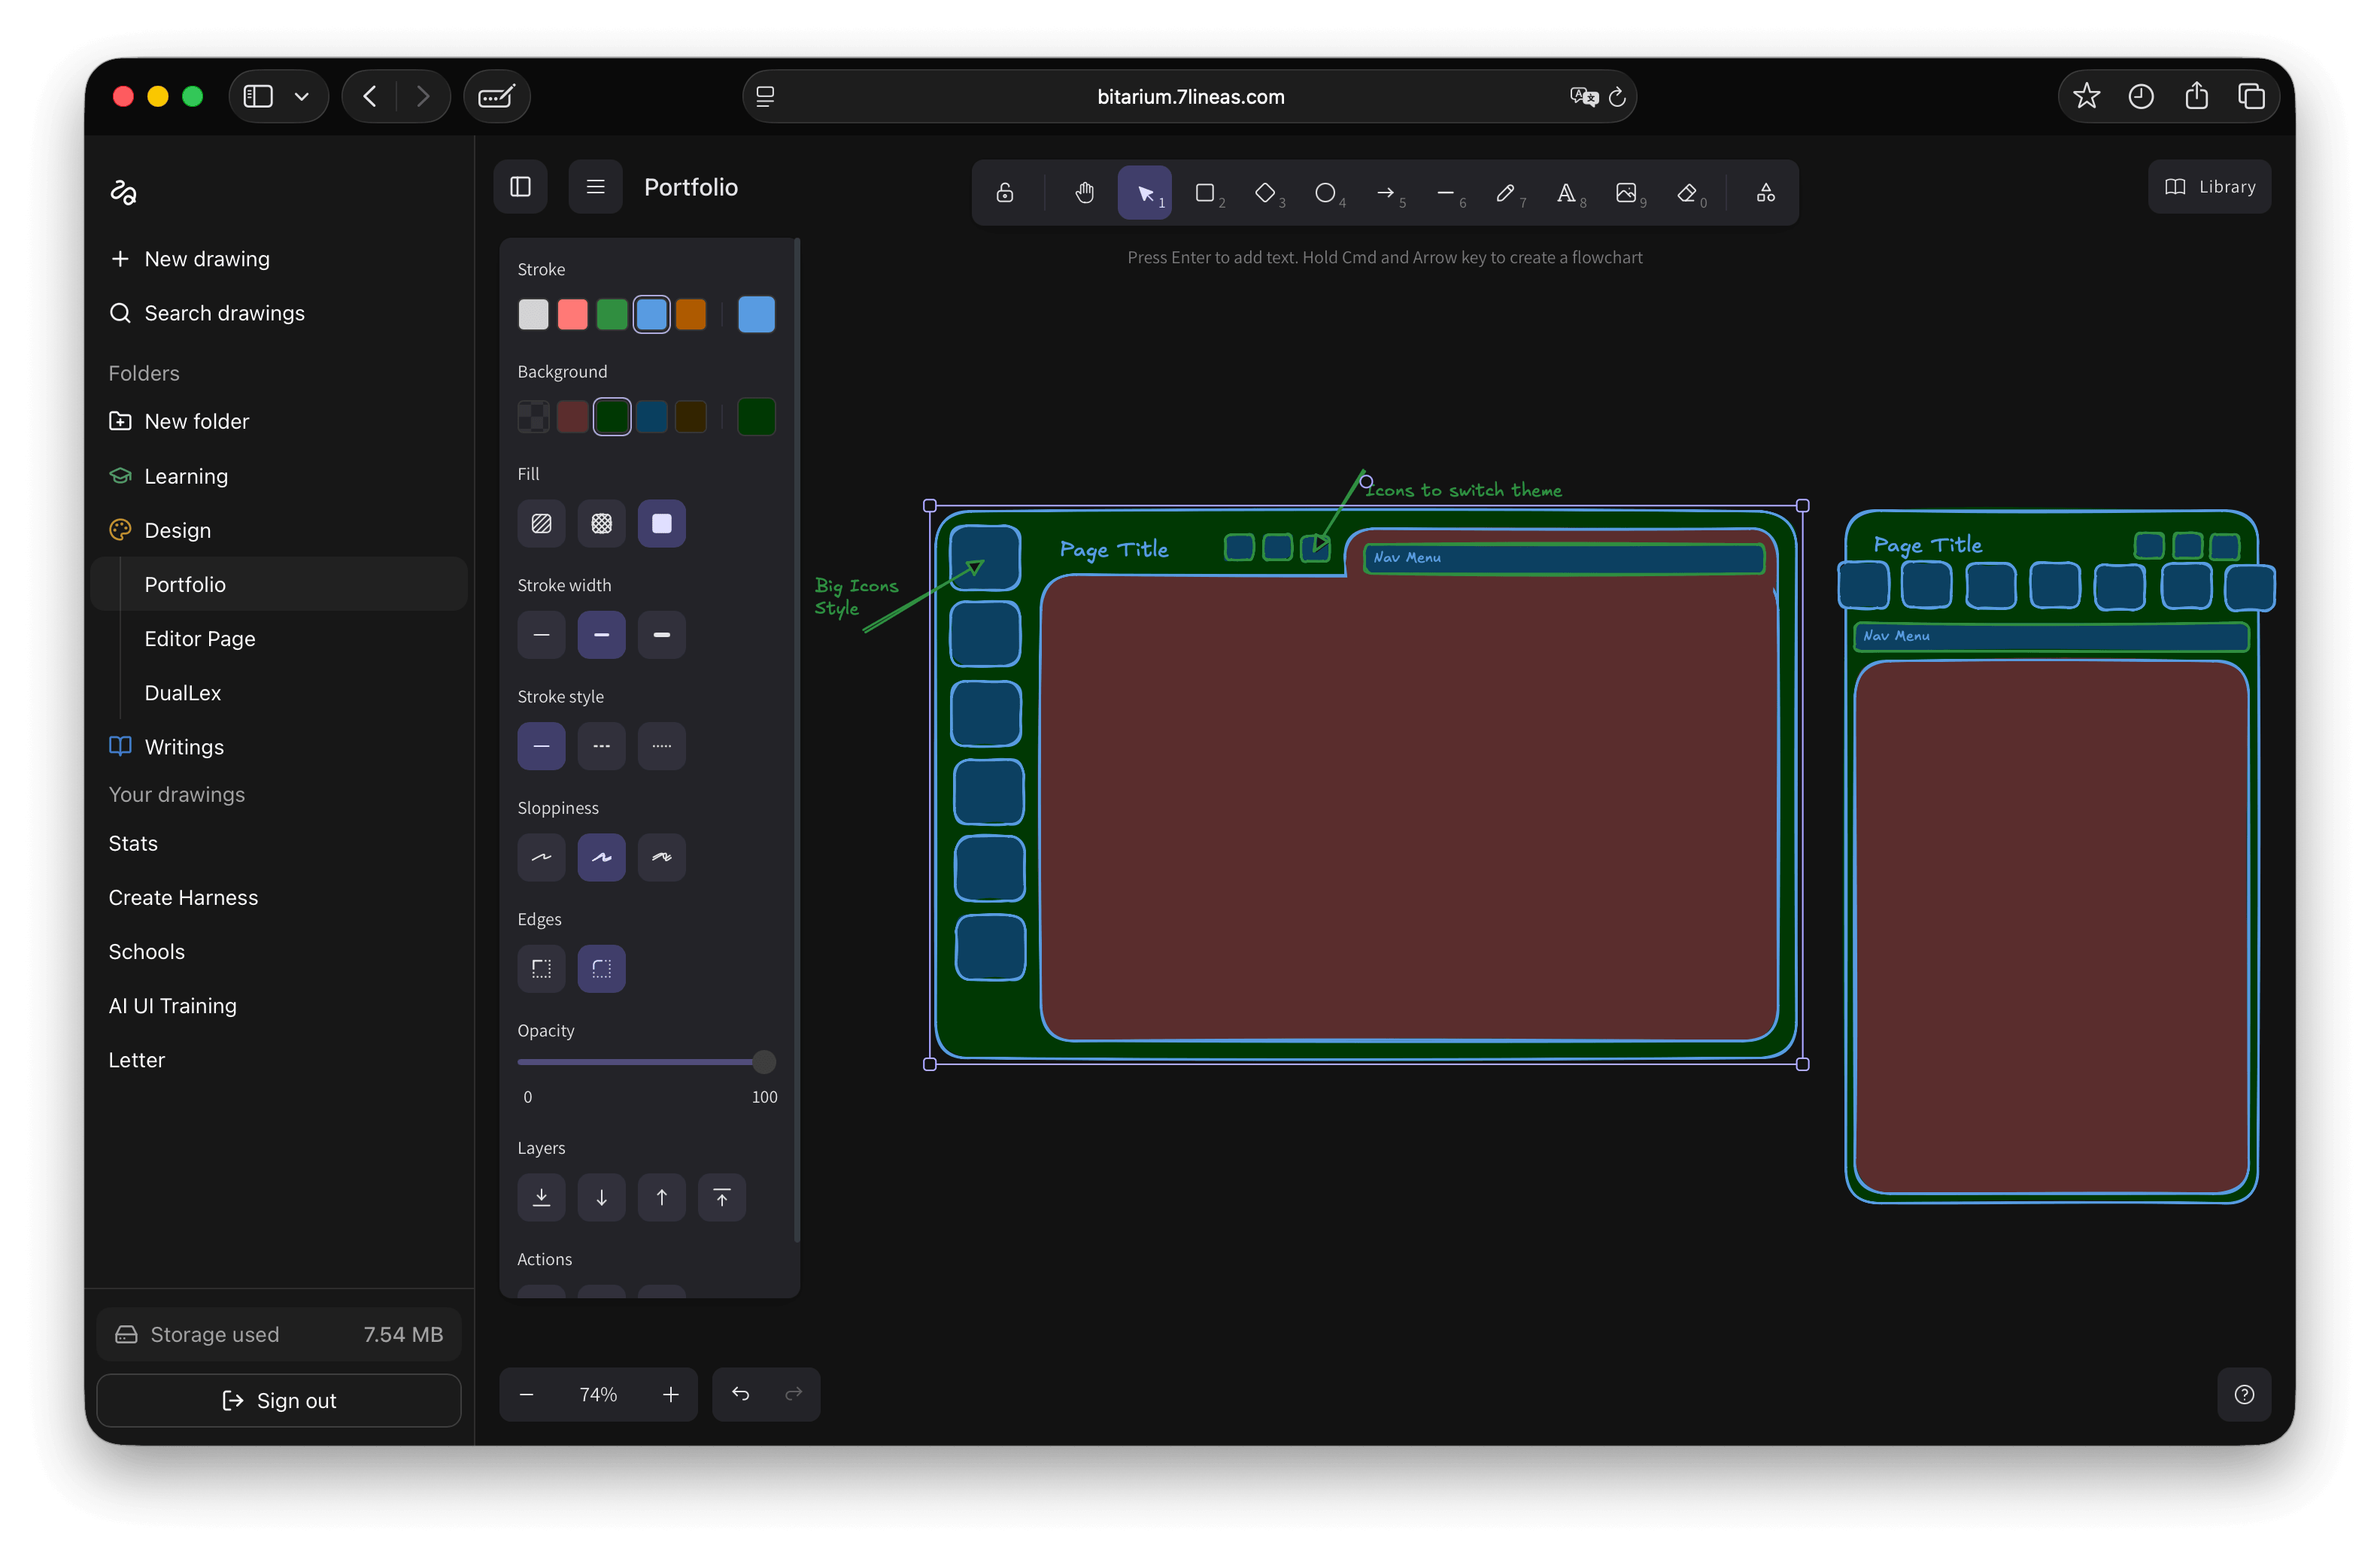The height and width of the screenshot is (1557, 2380).
Task: Select the Hand pan tool
Action: [1084, 192]
